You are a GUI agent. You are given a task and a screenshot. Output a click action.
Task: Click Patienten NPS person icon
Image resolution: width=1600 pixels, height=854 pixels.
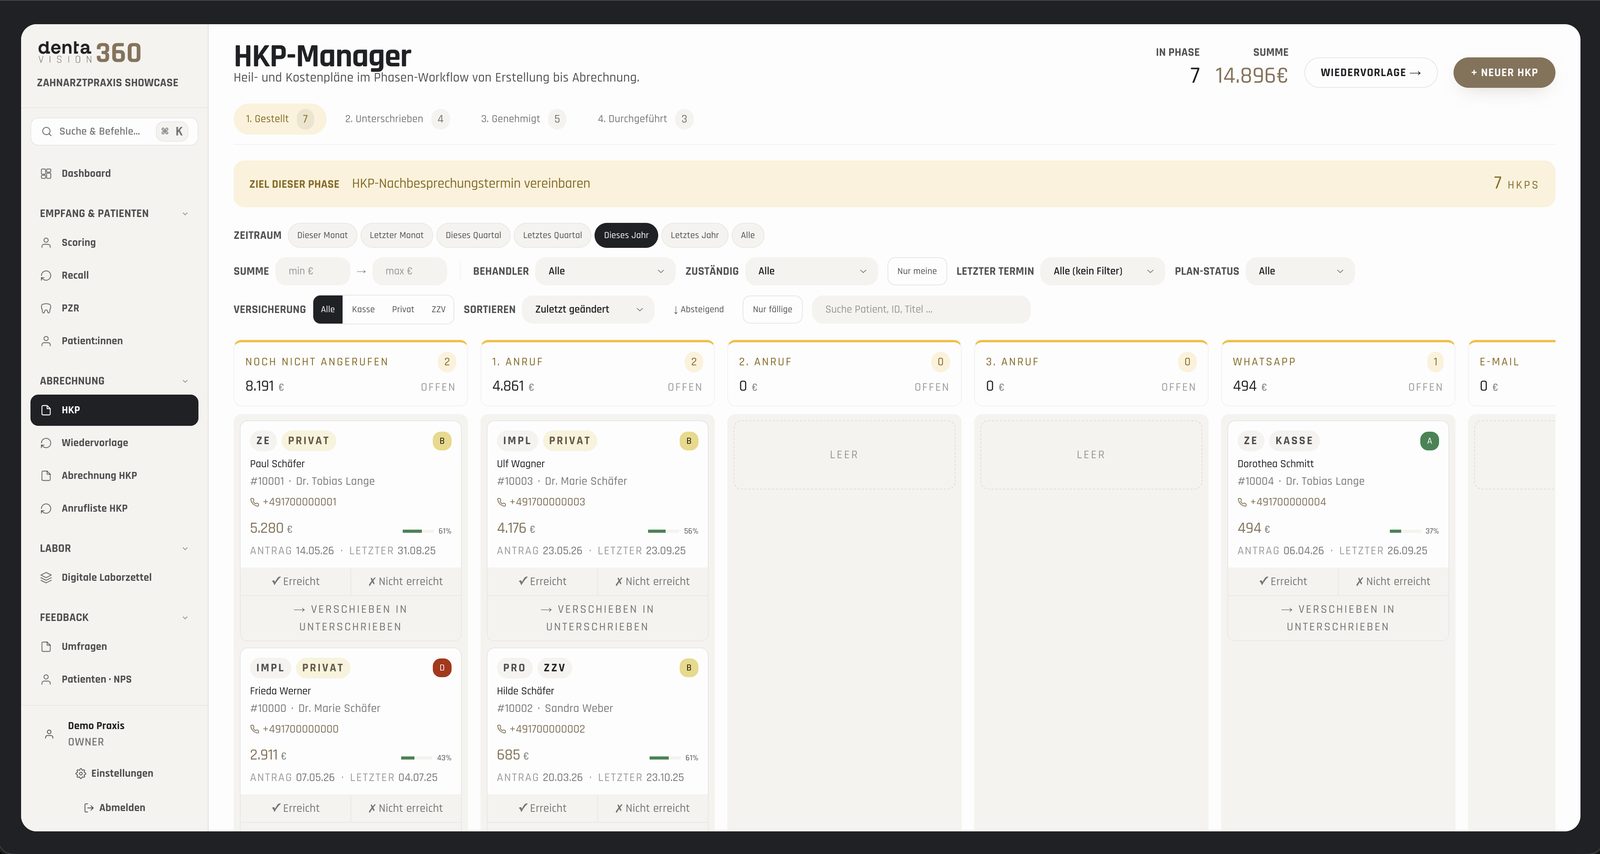46,680
